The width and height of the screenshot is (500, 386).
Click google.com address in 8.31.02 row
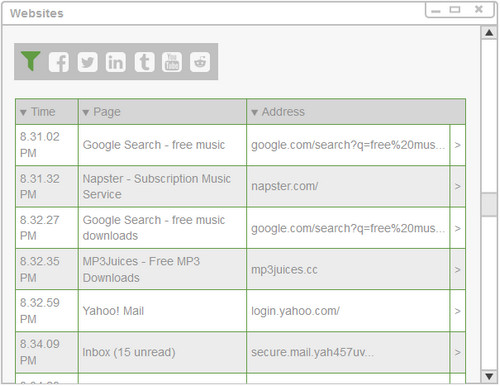click(x=348, y=145)
